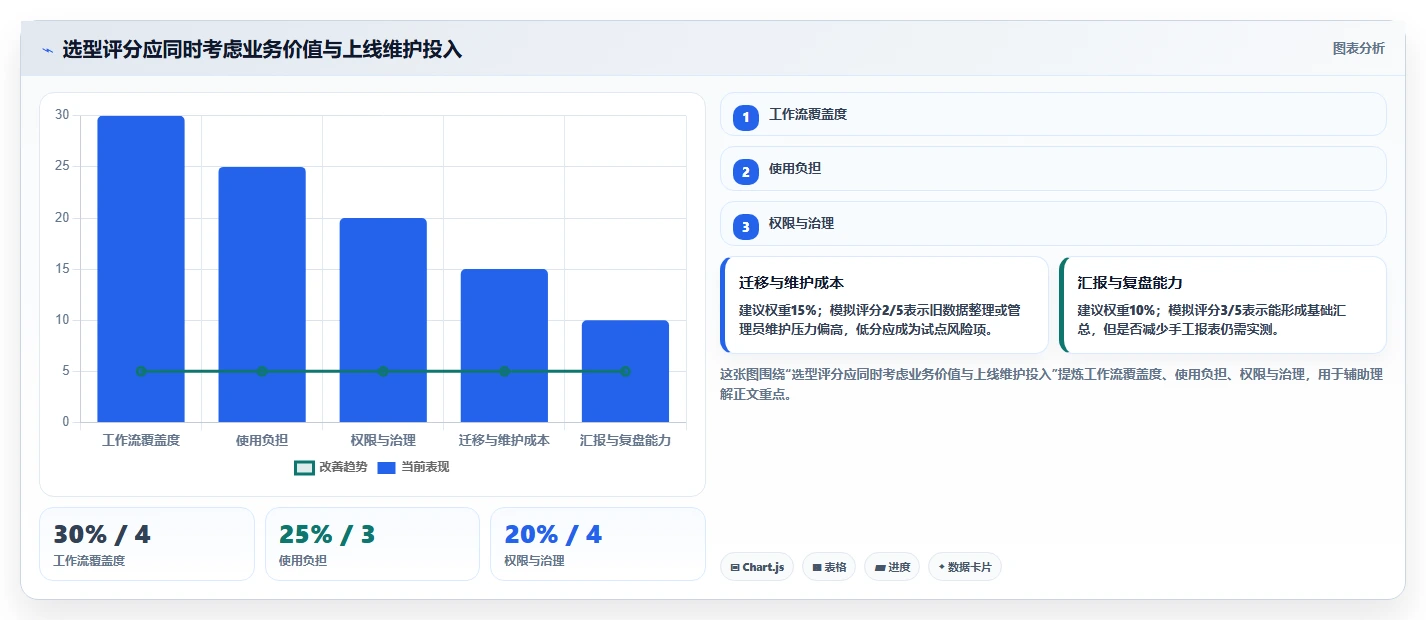The image size is (1426, 620).
Task: Click the 工作流覆盖度 bar in chart
Action: tap(141, 269)
